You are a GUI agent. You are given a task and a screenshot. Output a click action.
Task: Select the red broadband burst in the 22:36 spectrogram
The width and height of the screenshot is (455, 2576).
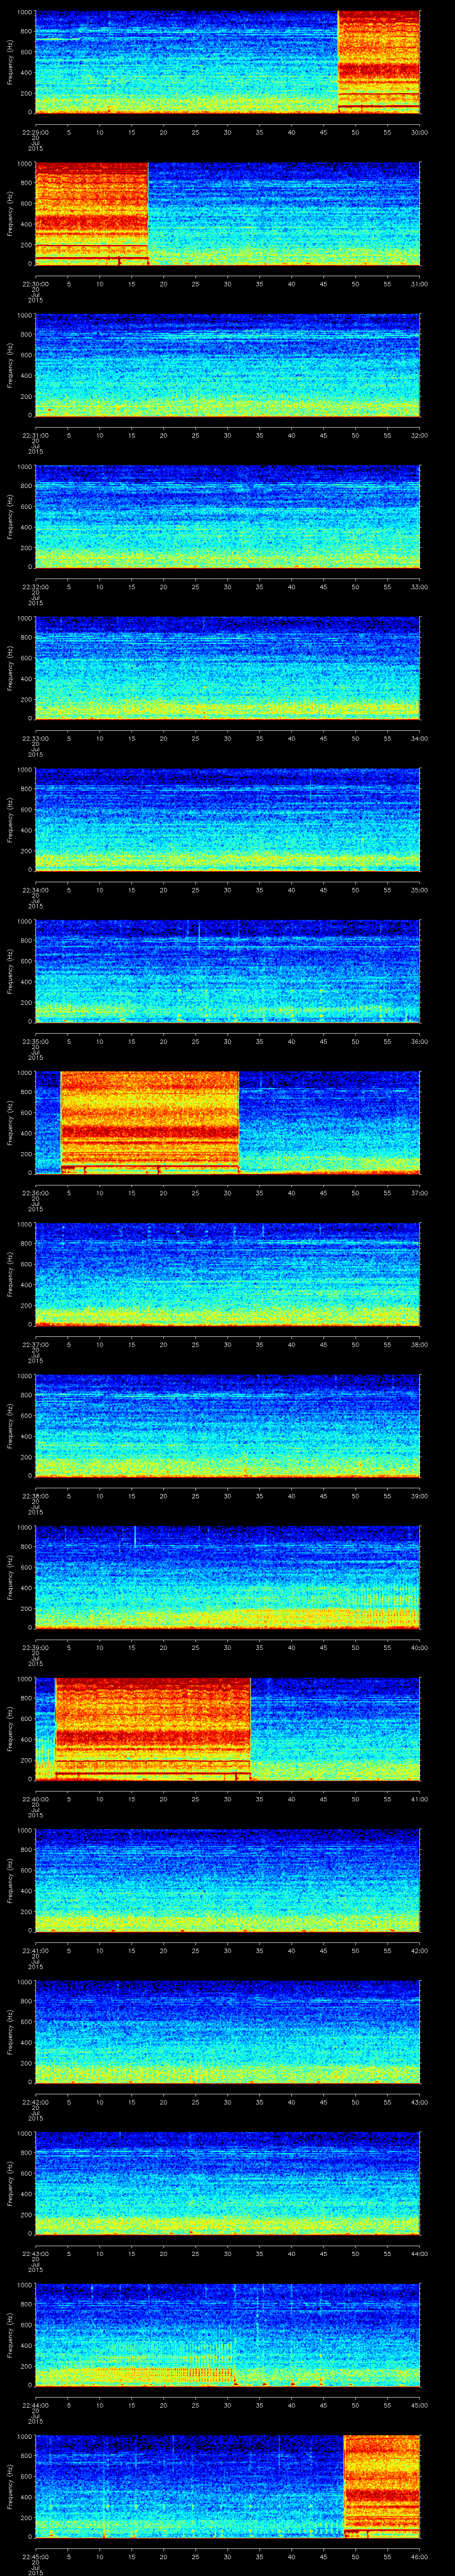point(150,1122)
